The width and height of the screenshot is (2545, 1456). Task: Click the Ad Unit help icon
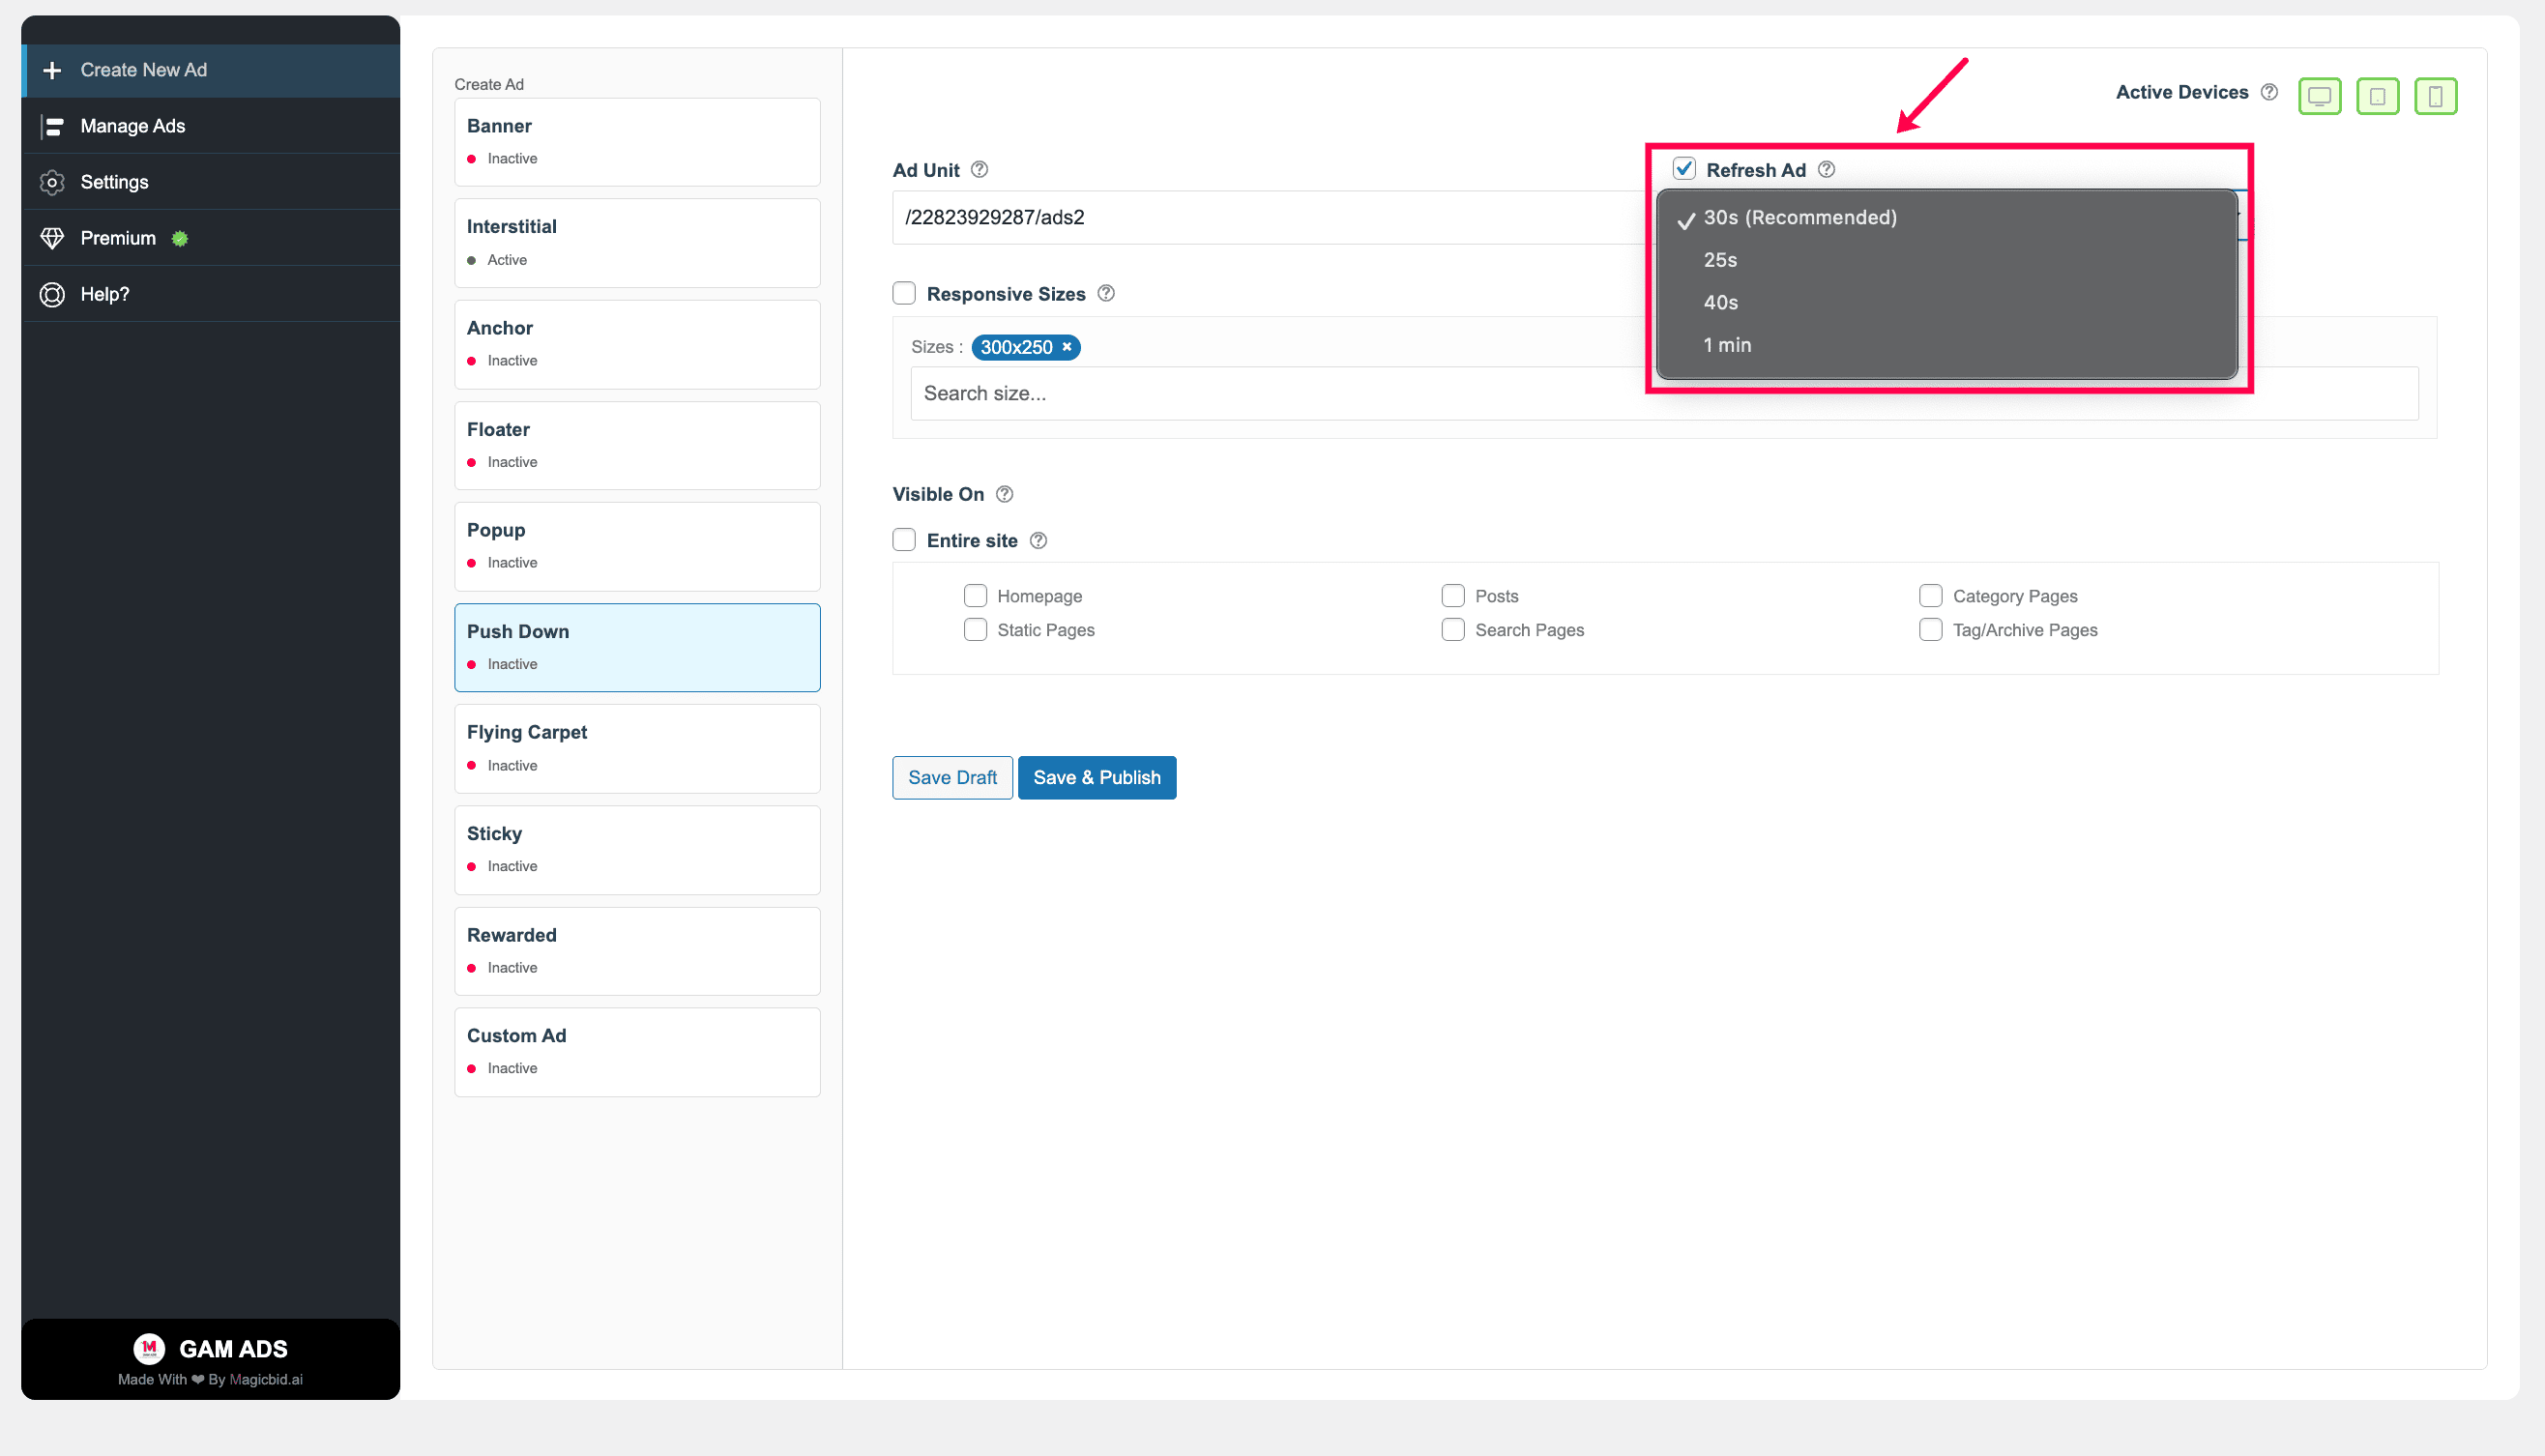[x=979, y=170]
